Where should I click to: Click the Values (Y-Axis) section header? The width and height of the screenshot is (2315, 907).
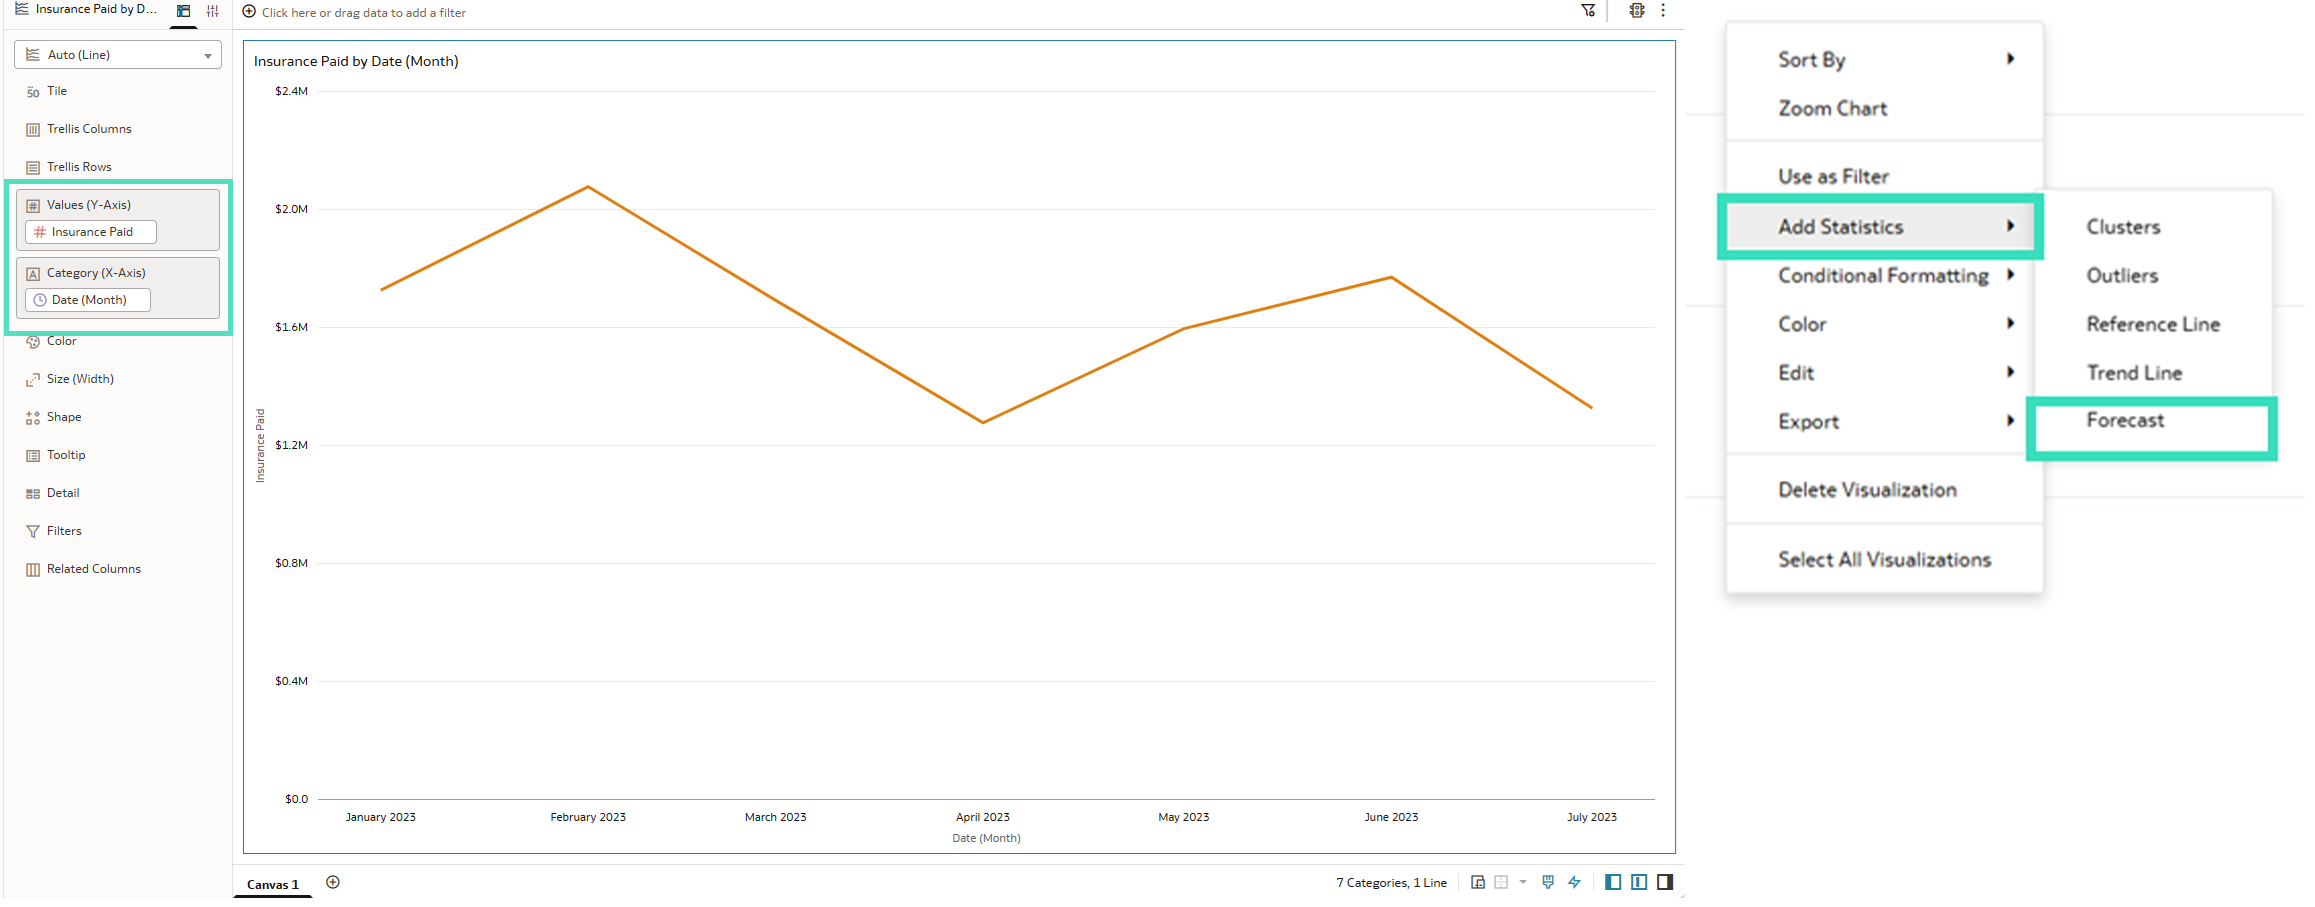(x=88, y=206)
